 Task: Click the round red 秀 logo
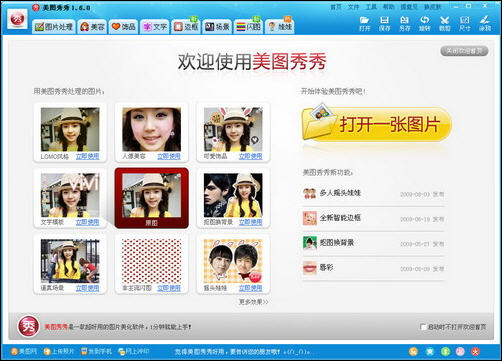[28, 326]
